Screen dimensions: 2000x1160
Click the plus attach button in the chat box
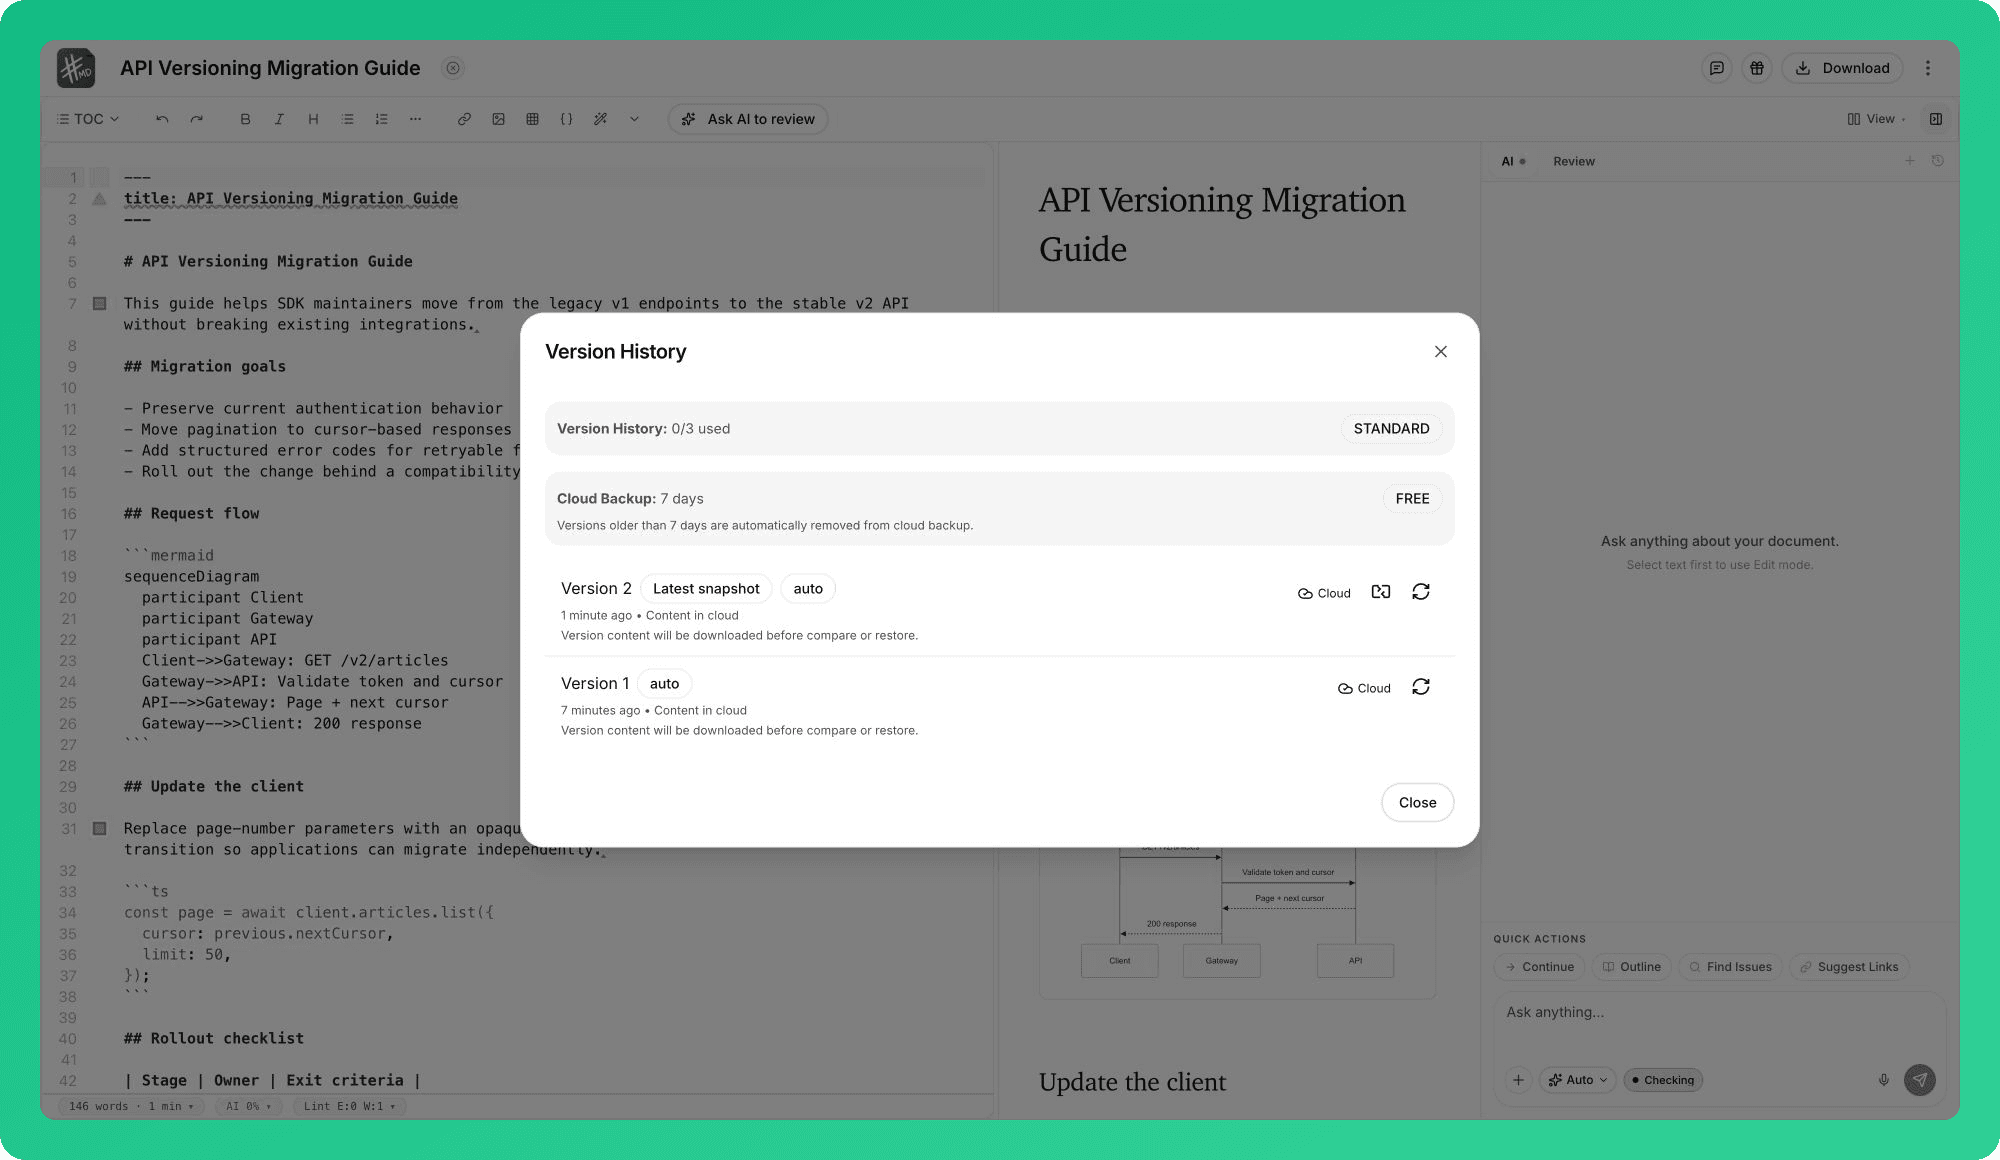(1518, 1080)
